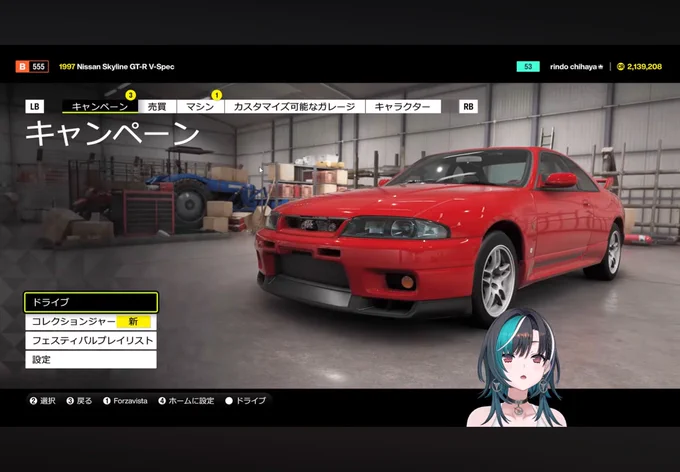Click the RB bumper icon
The image size is (680, 472).
pyautogui.click(x=468, y=107)
